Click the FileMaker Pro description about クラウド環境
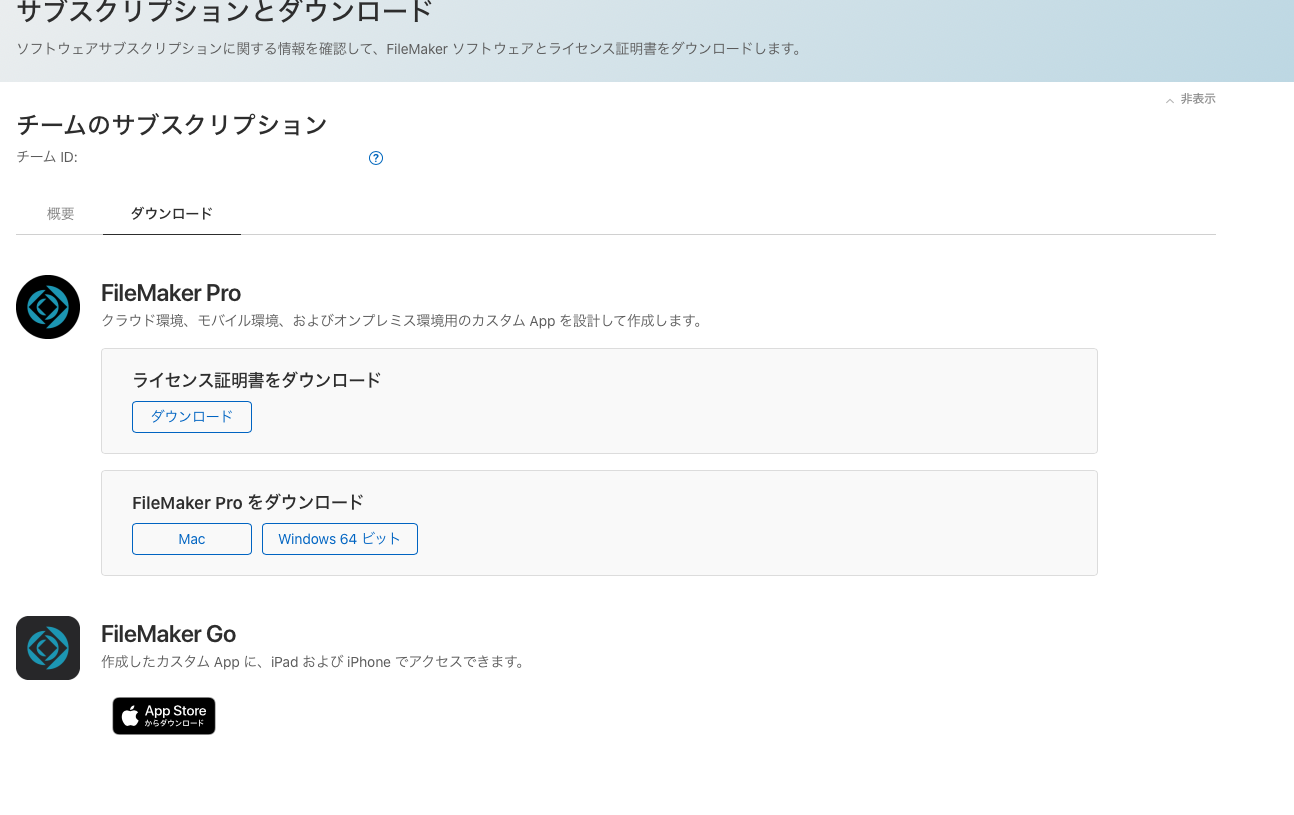This screenshot has height=815, width=1294. click(404, 321)
